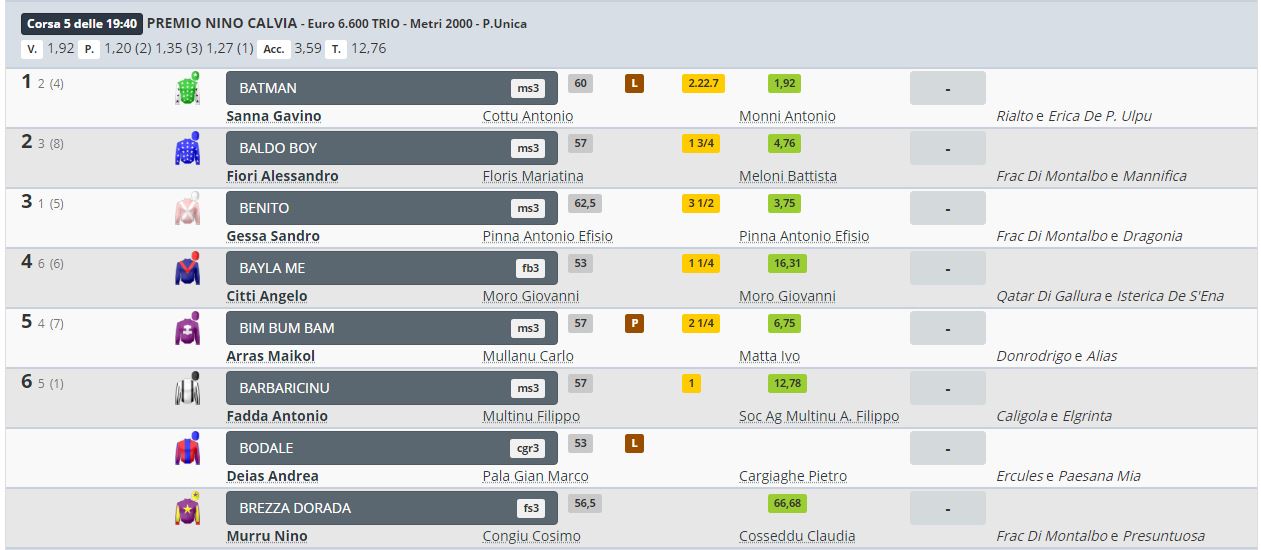Click the grey dash box in Benito's row
Screen dimensions: 1261x550
(x=947, y=208)
